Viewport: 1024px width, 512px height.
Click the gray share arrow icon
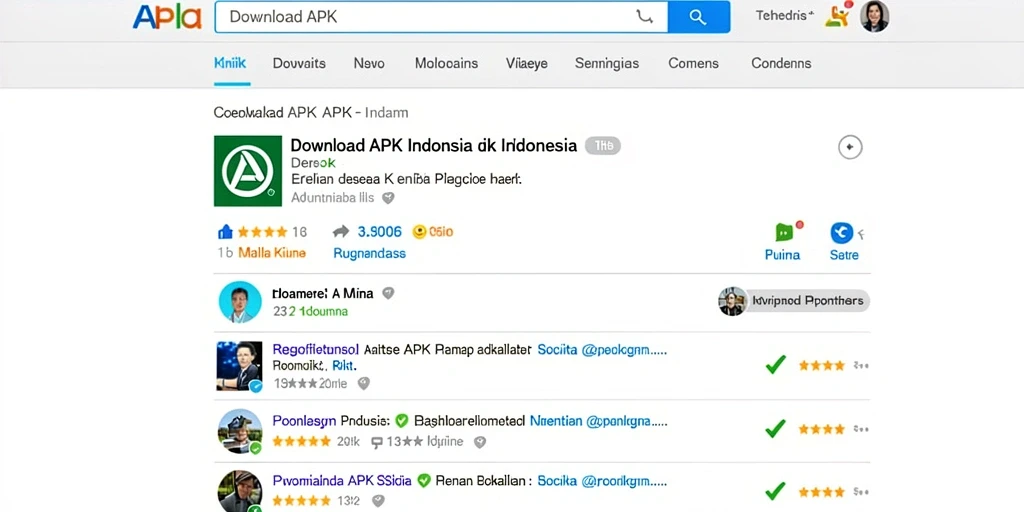(341, 231)
